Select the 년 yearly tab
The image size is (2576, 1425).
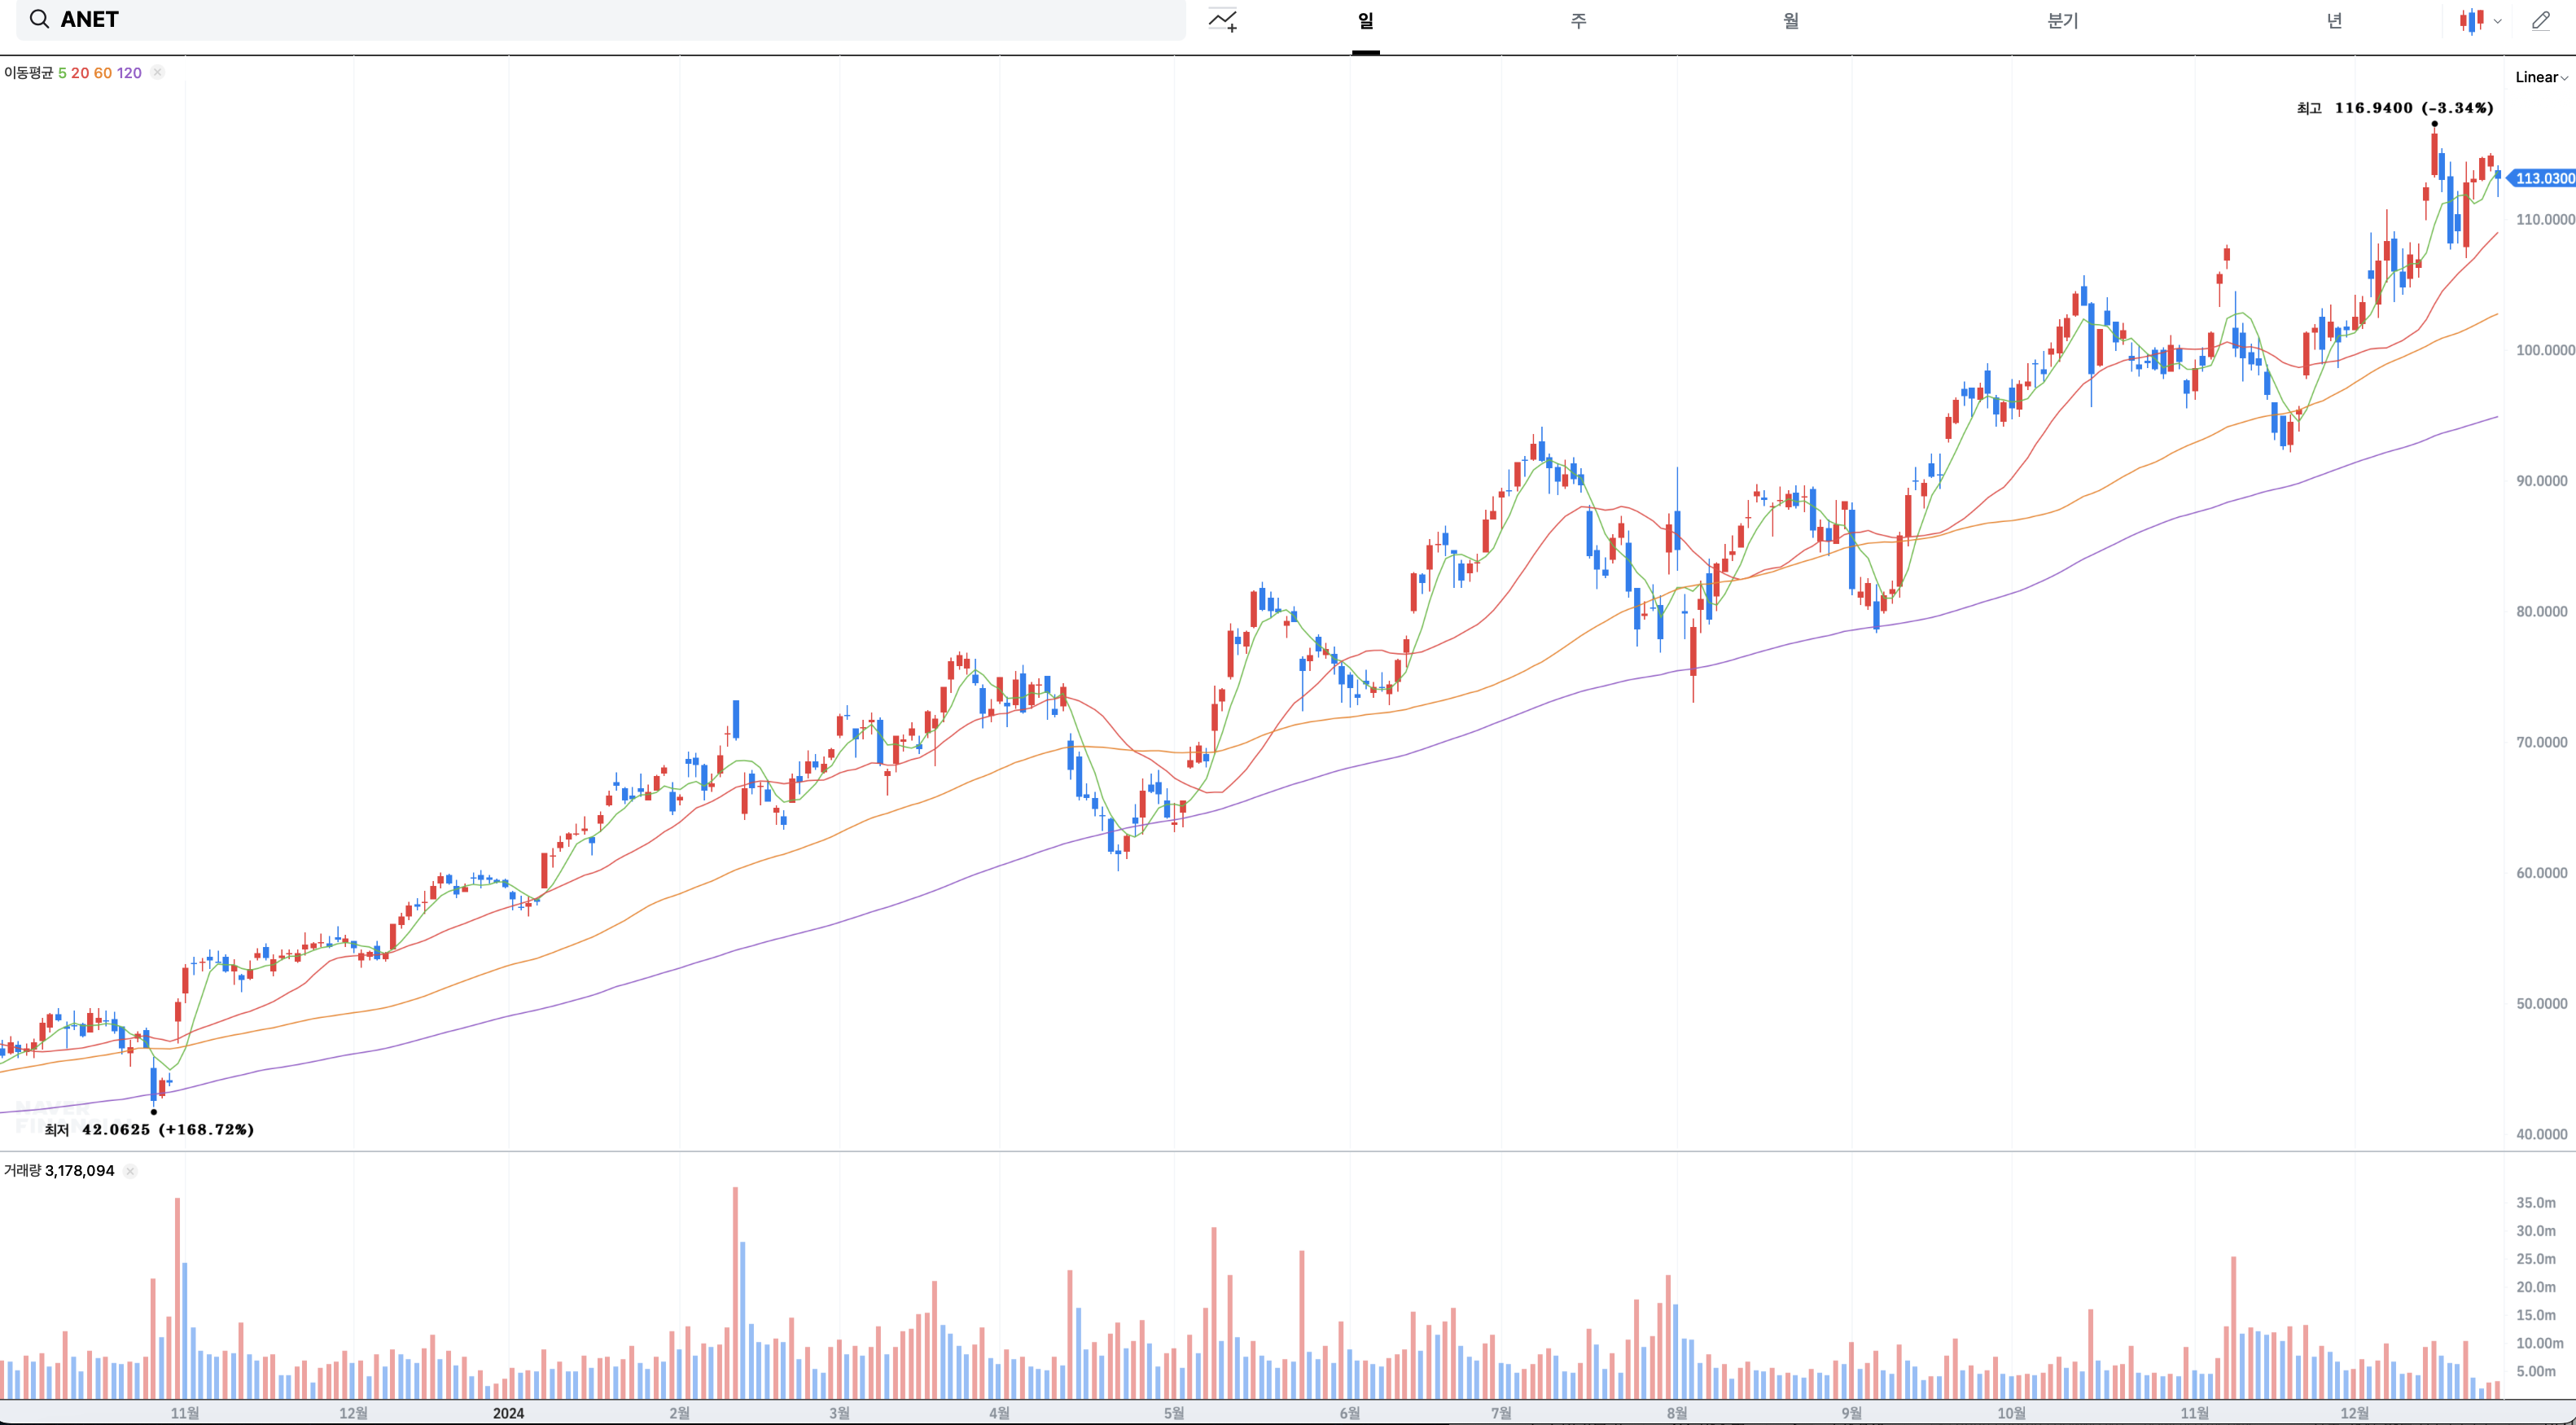click(x=2333, y=20)
